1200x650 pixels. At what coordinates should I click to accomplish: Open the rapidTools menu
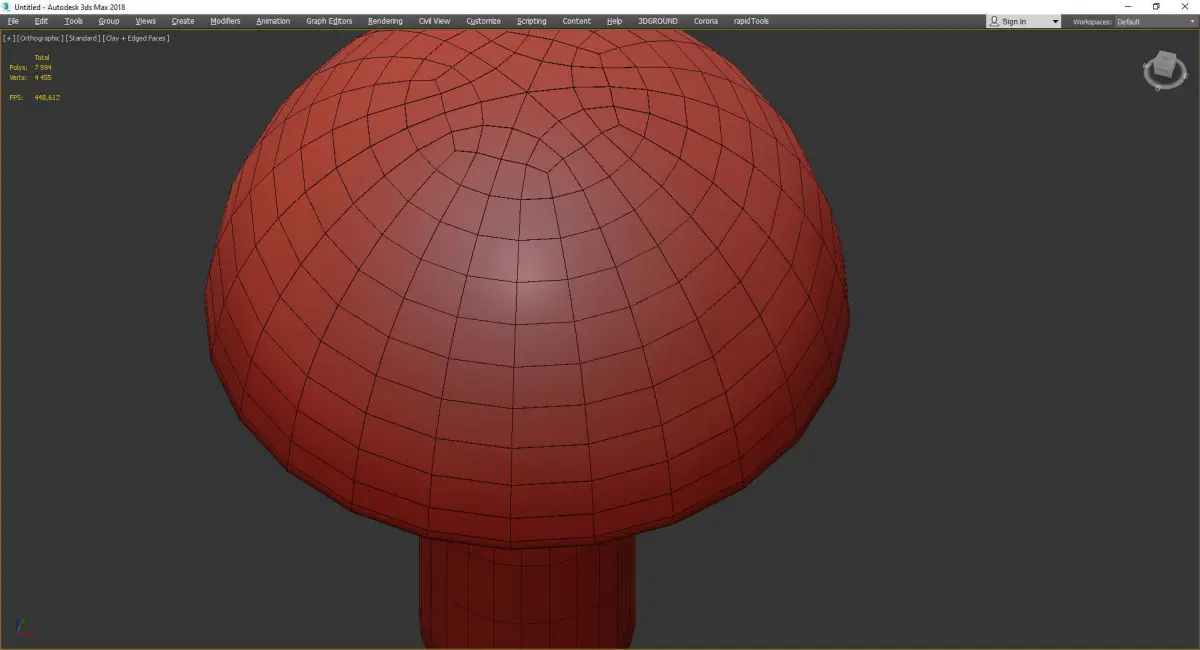click(x=751, y=21)
